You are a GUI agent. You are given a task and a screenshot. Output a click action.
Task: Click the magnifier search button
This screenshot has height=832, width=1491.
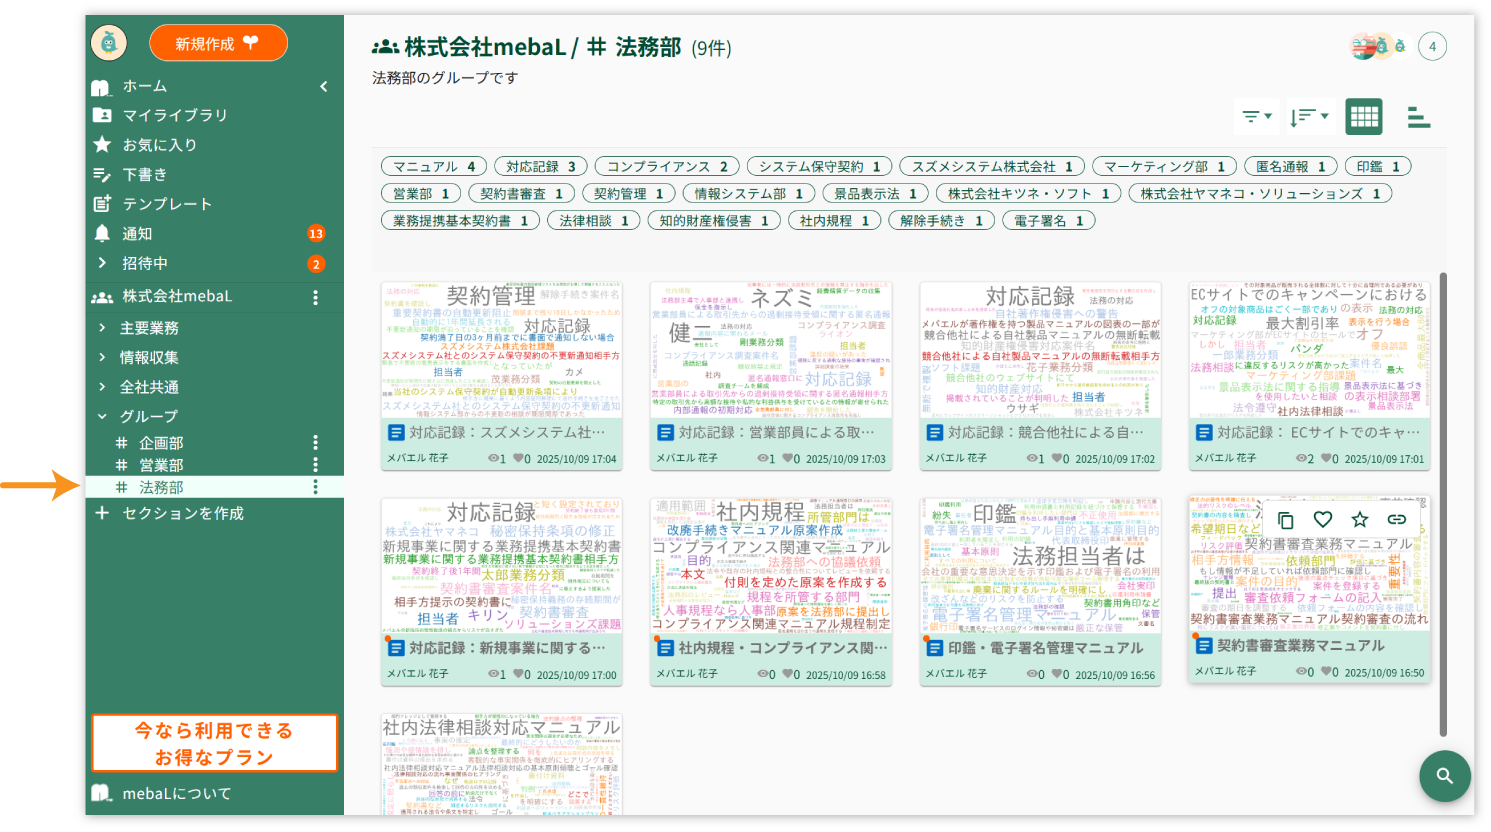coord(1444,776)
